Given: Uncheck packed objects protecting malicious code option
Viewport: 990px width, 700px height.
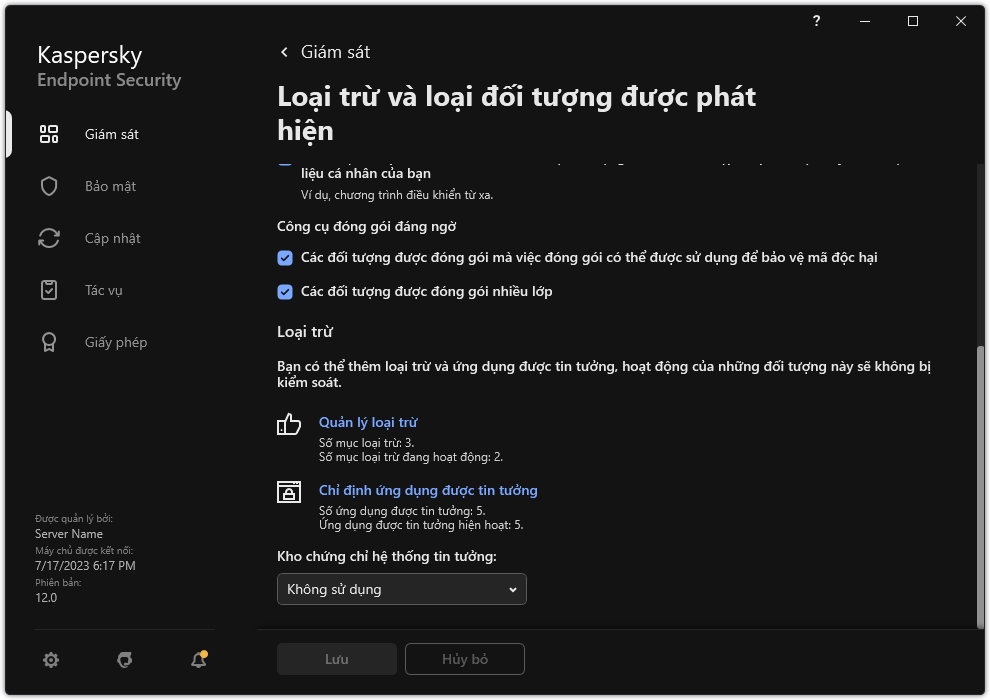Looking at the screenshot, I should tap(284, 257).
